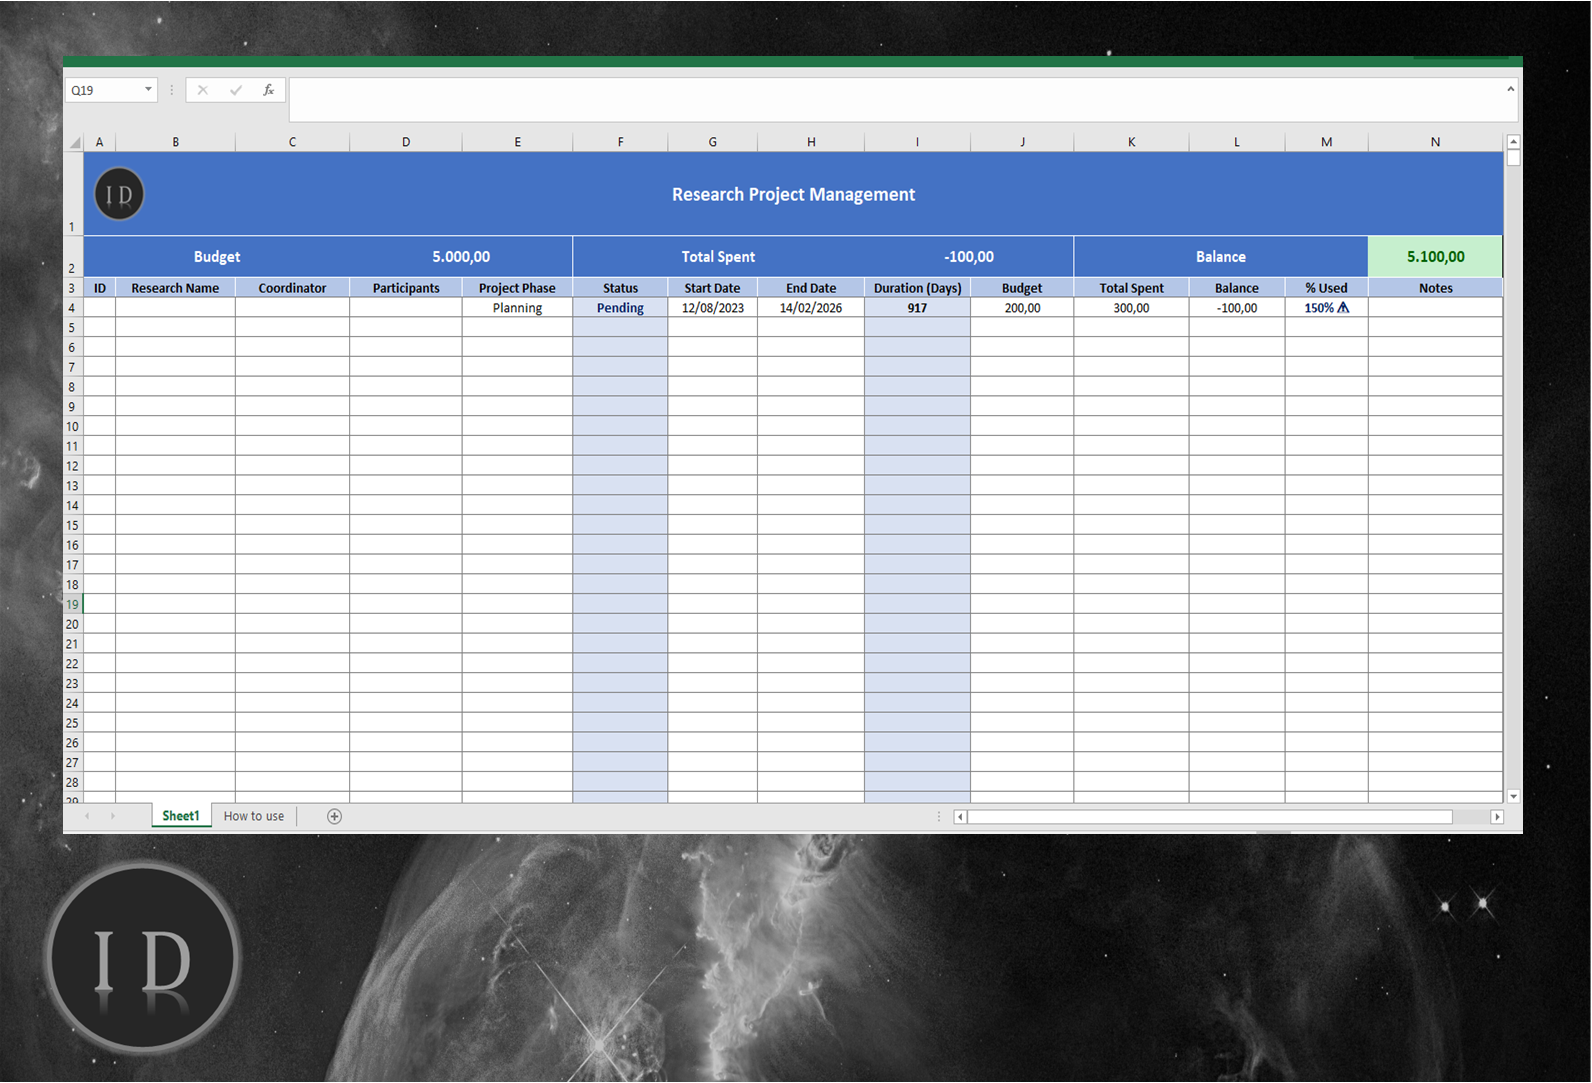Click the Pending status cell
This screenshot has height=1083, width=1592.
(620, 308)
